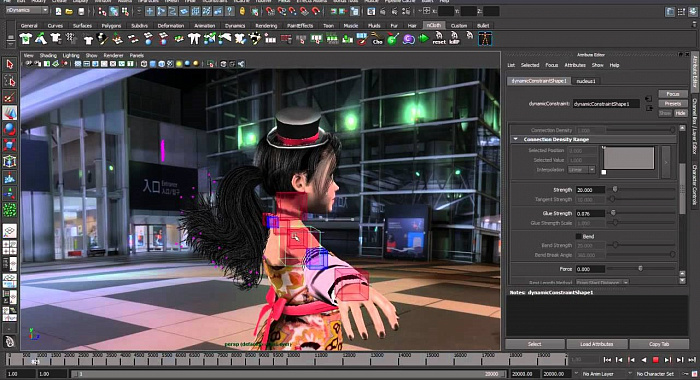700x380 pixels.
Task: Click the Presets button
Action: pyautogui.click(x=673, y=104)
